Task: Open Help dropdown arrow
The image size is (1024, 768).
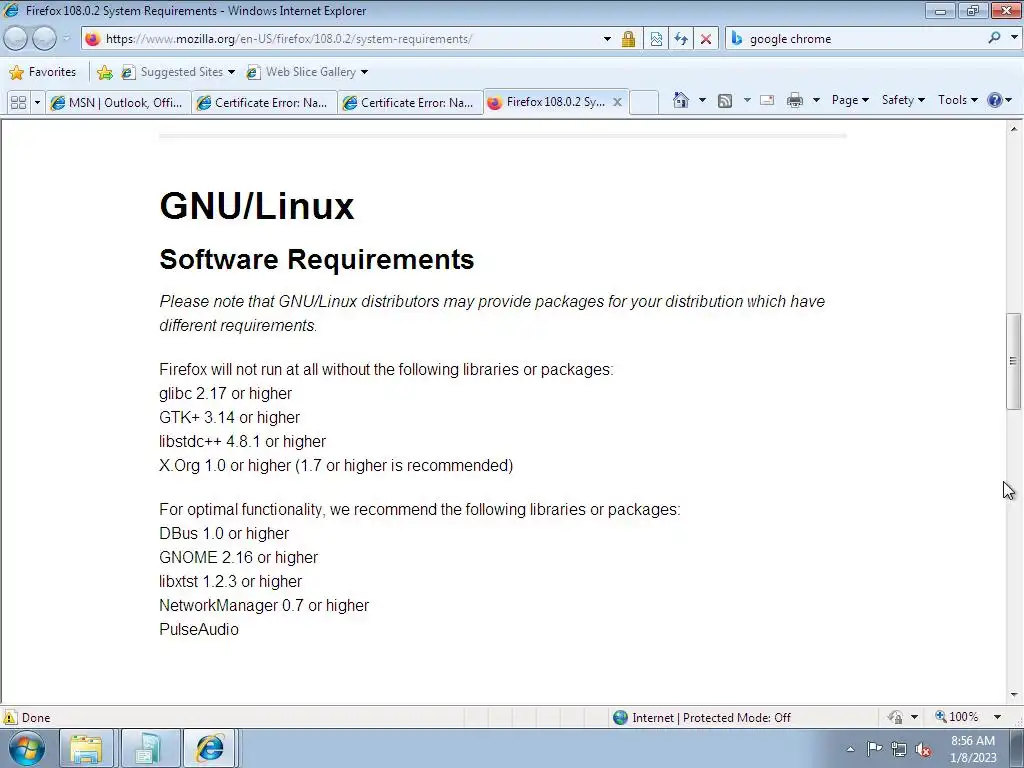Action: [x=1009, y=100]
